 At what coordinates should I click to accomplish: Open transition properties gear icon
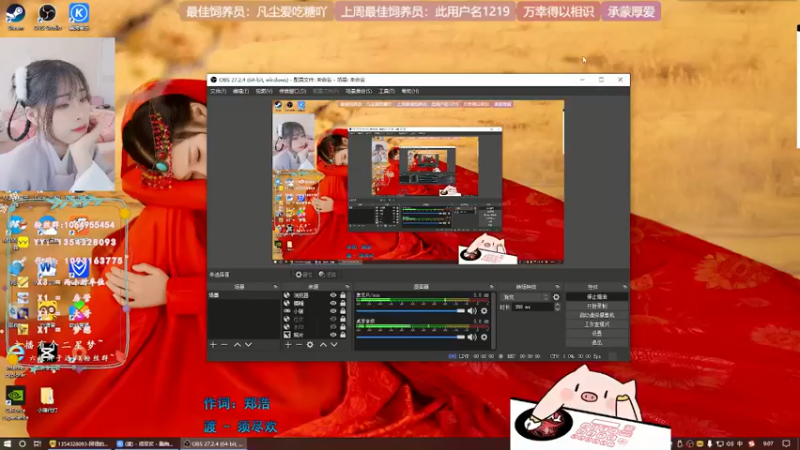pyautogui.click(x=556, y=297)
